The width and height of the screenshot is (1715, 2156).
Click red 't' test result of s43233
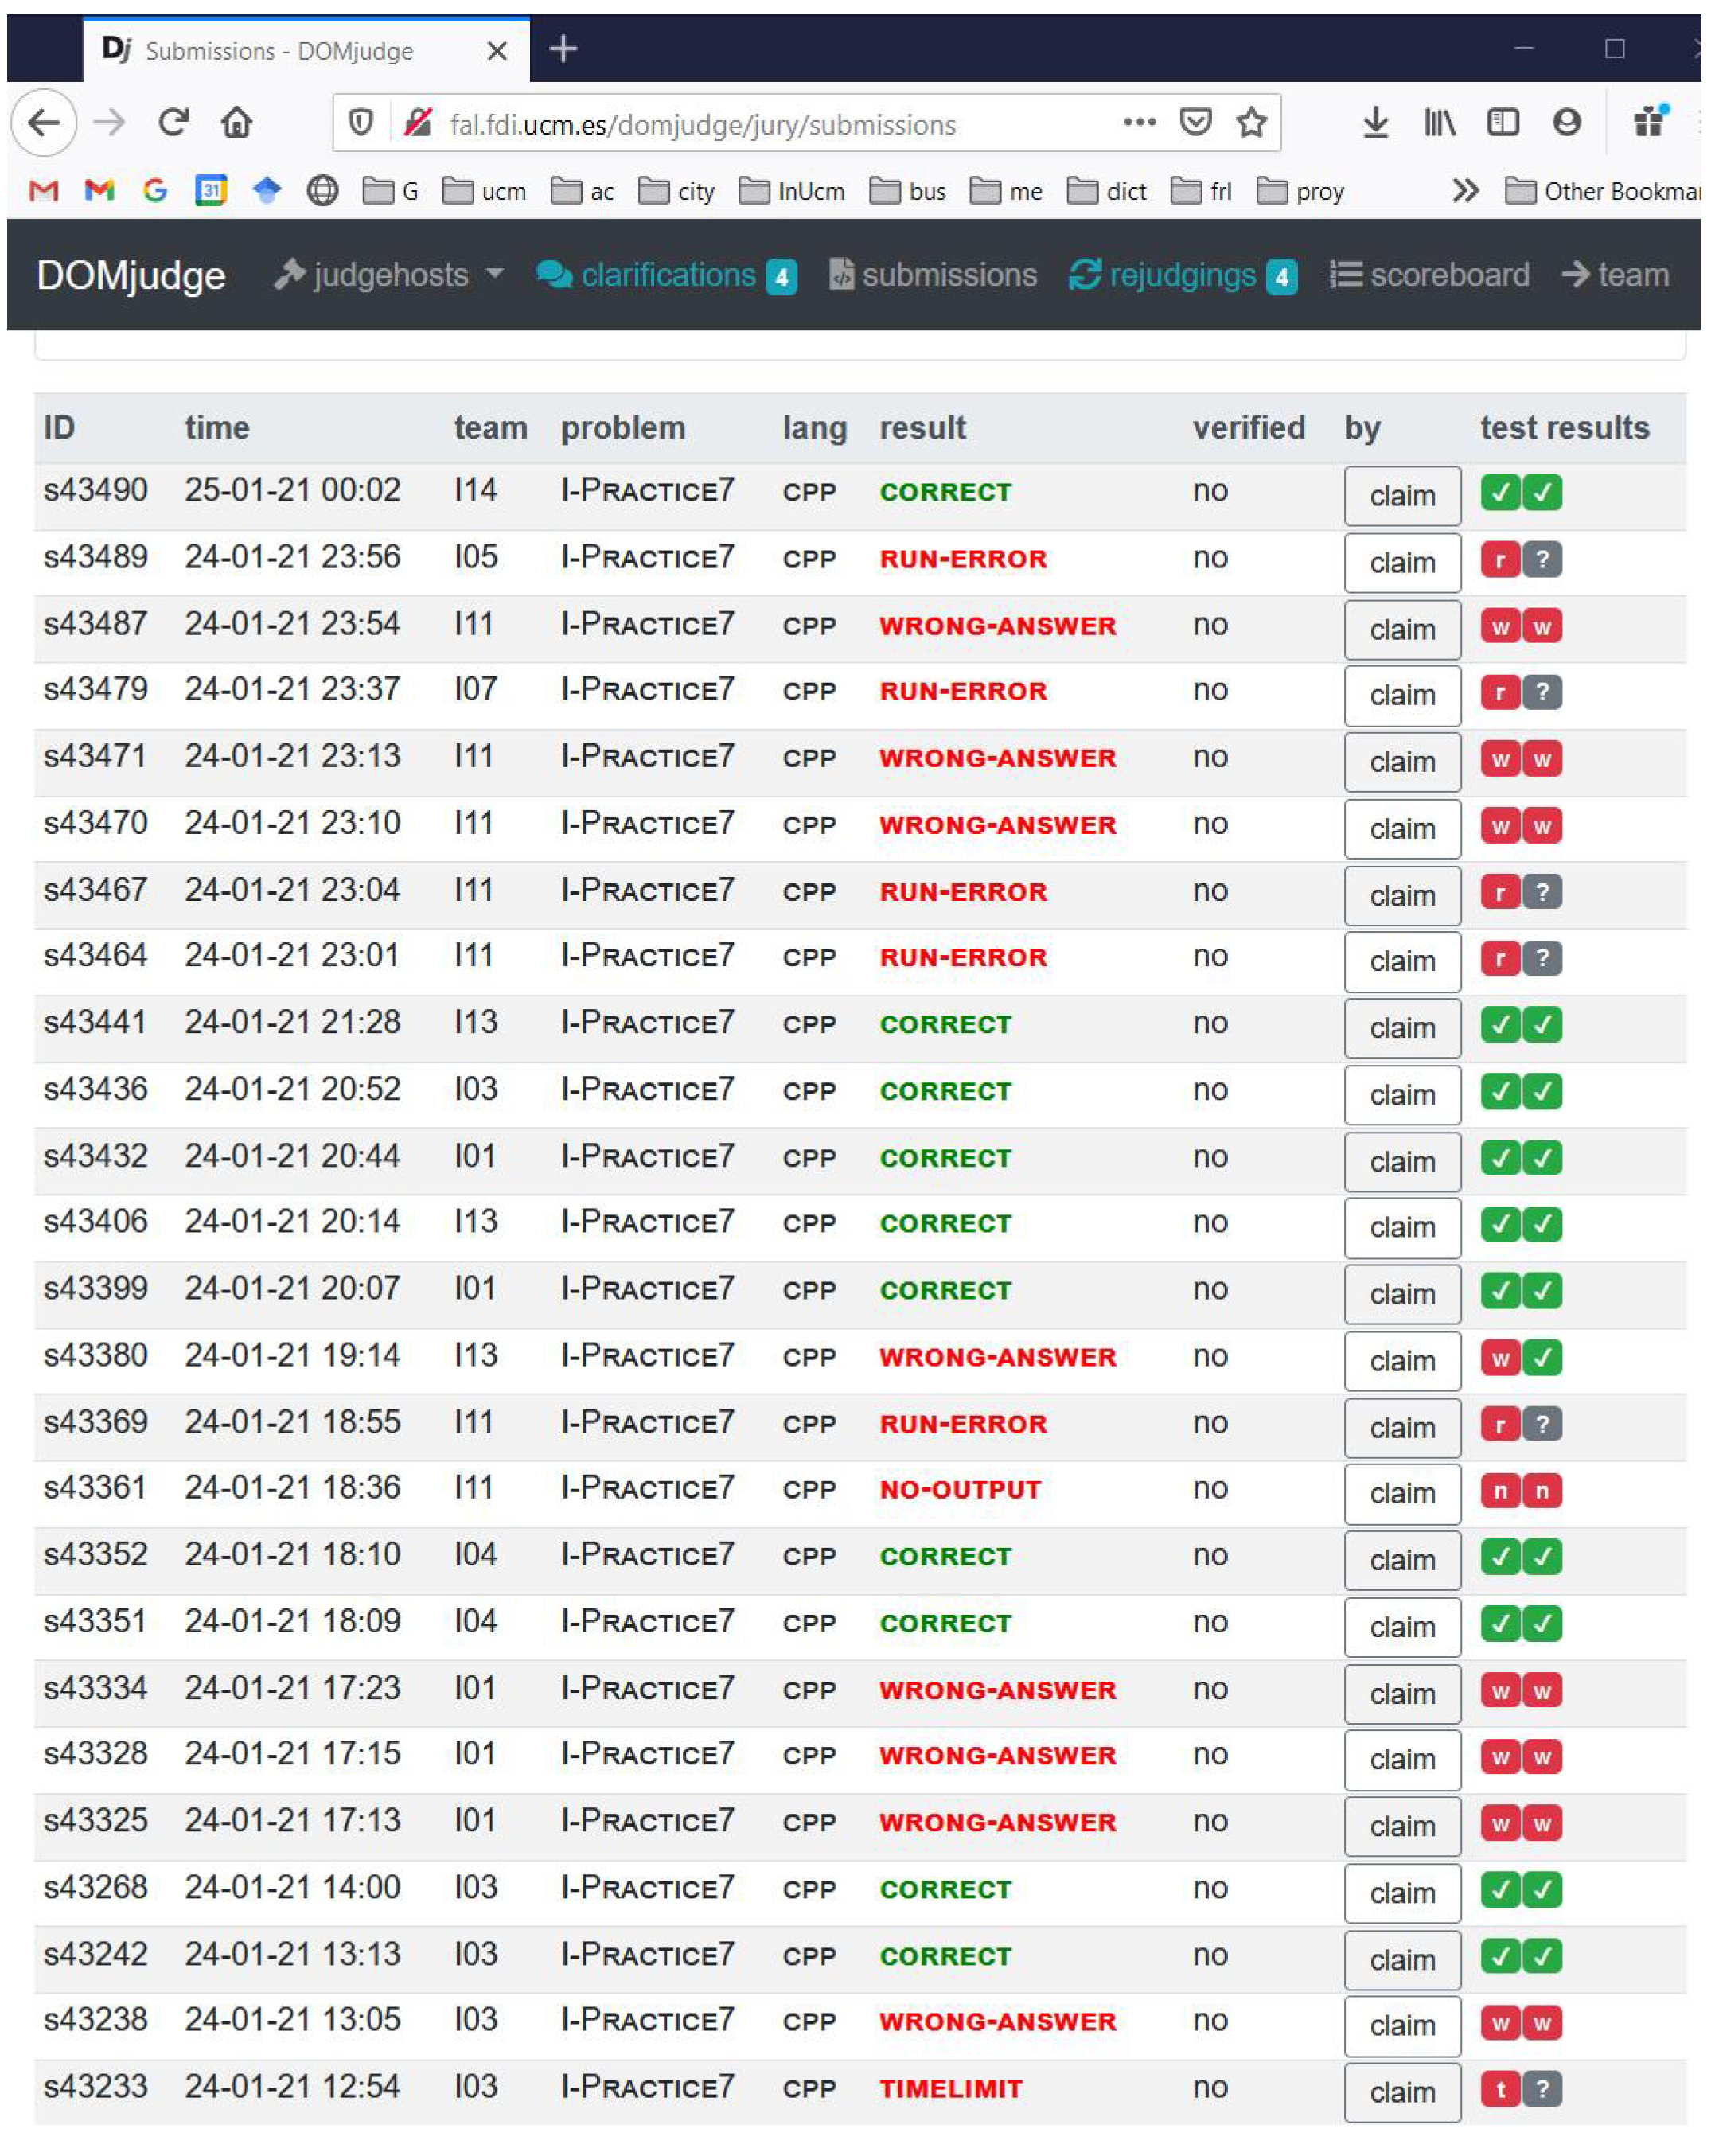click(x=1500, y=2088)
